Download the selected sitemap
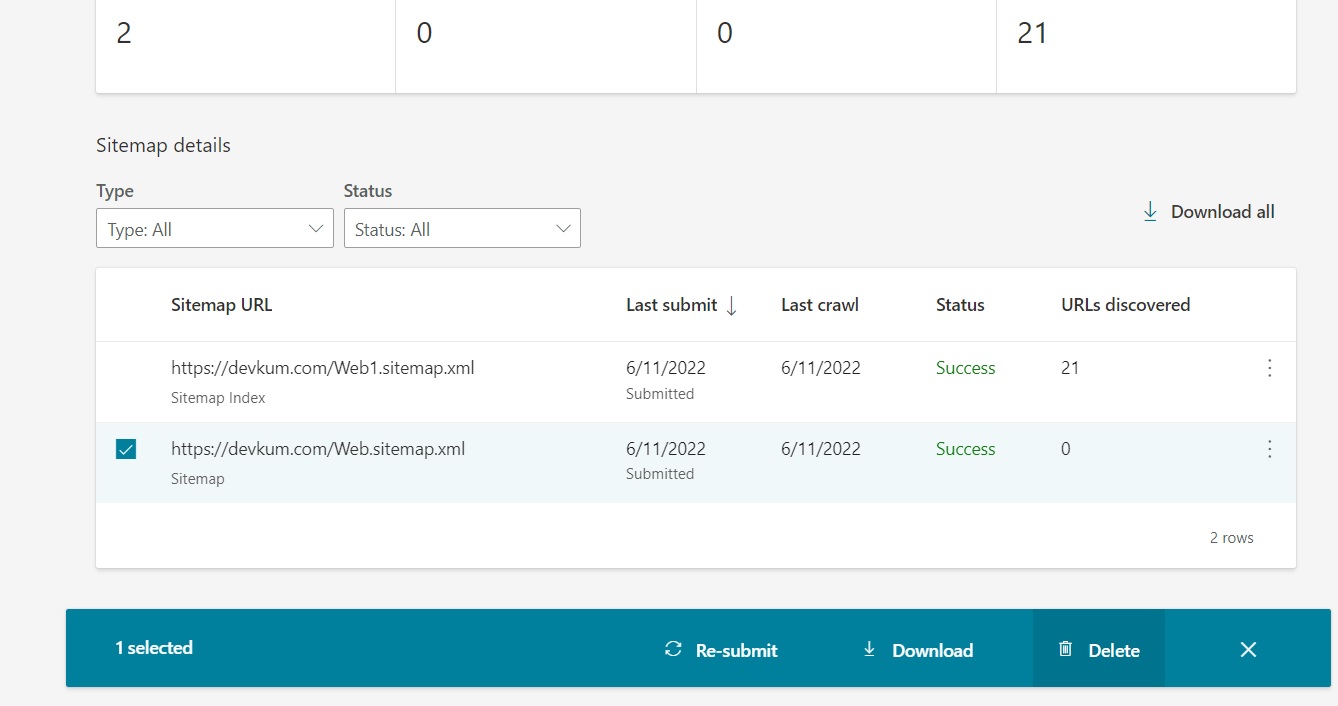This screenshot has width=1338, height=706. click(917, 650)
